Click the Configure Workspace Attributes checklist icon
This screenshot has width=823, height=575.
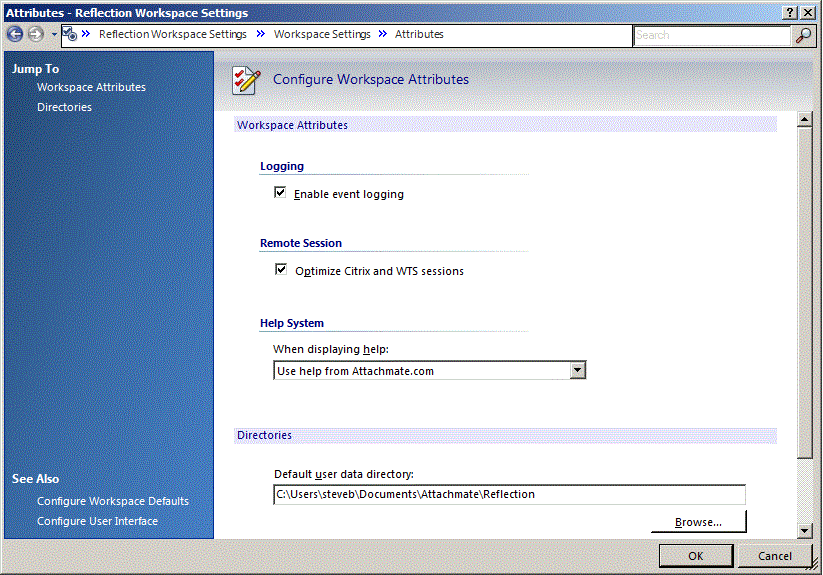coord(246,80)
